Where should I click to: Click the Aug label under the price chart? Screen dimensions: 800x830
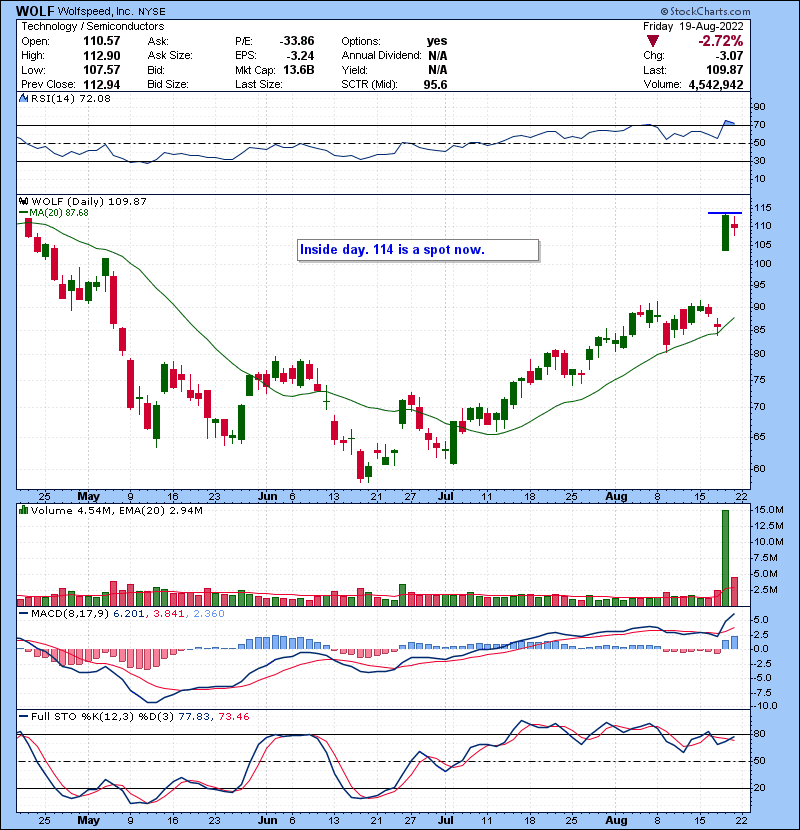click(x=616, y=497)
